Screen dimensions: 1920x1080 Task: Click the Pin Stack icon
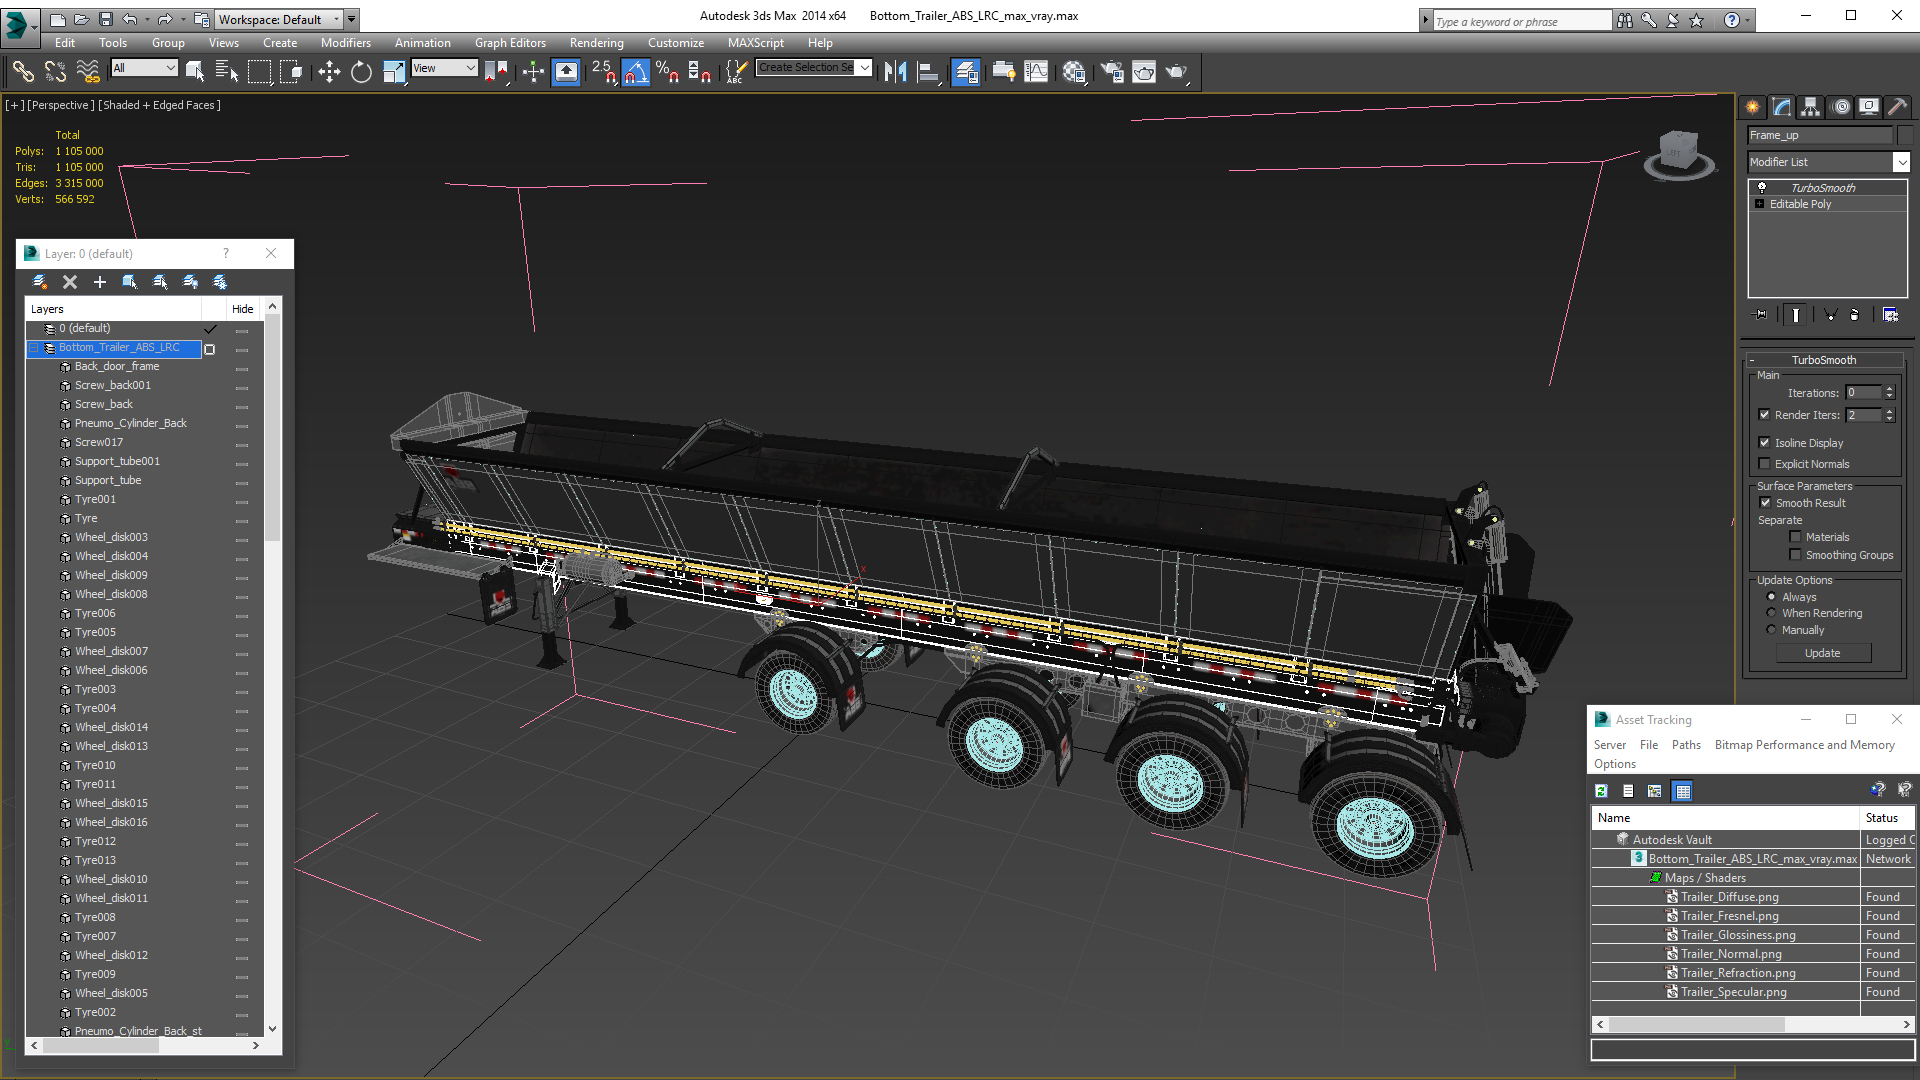1761,314
